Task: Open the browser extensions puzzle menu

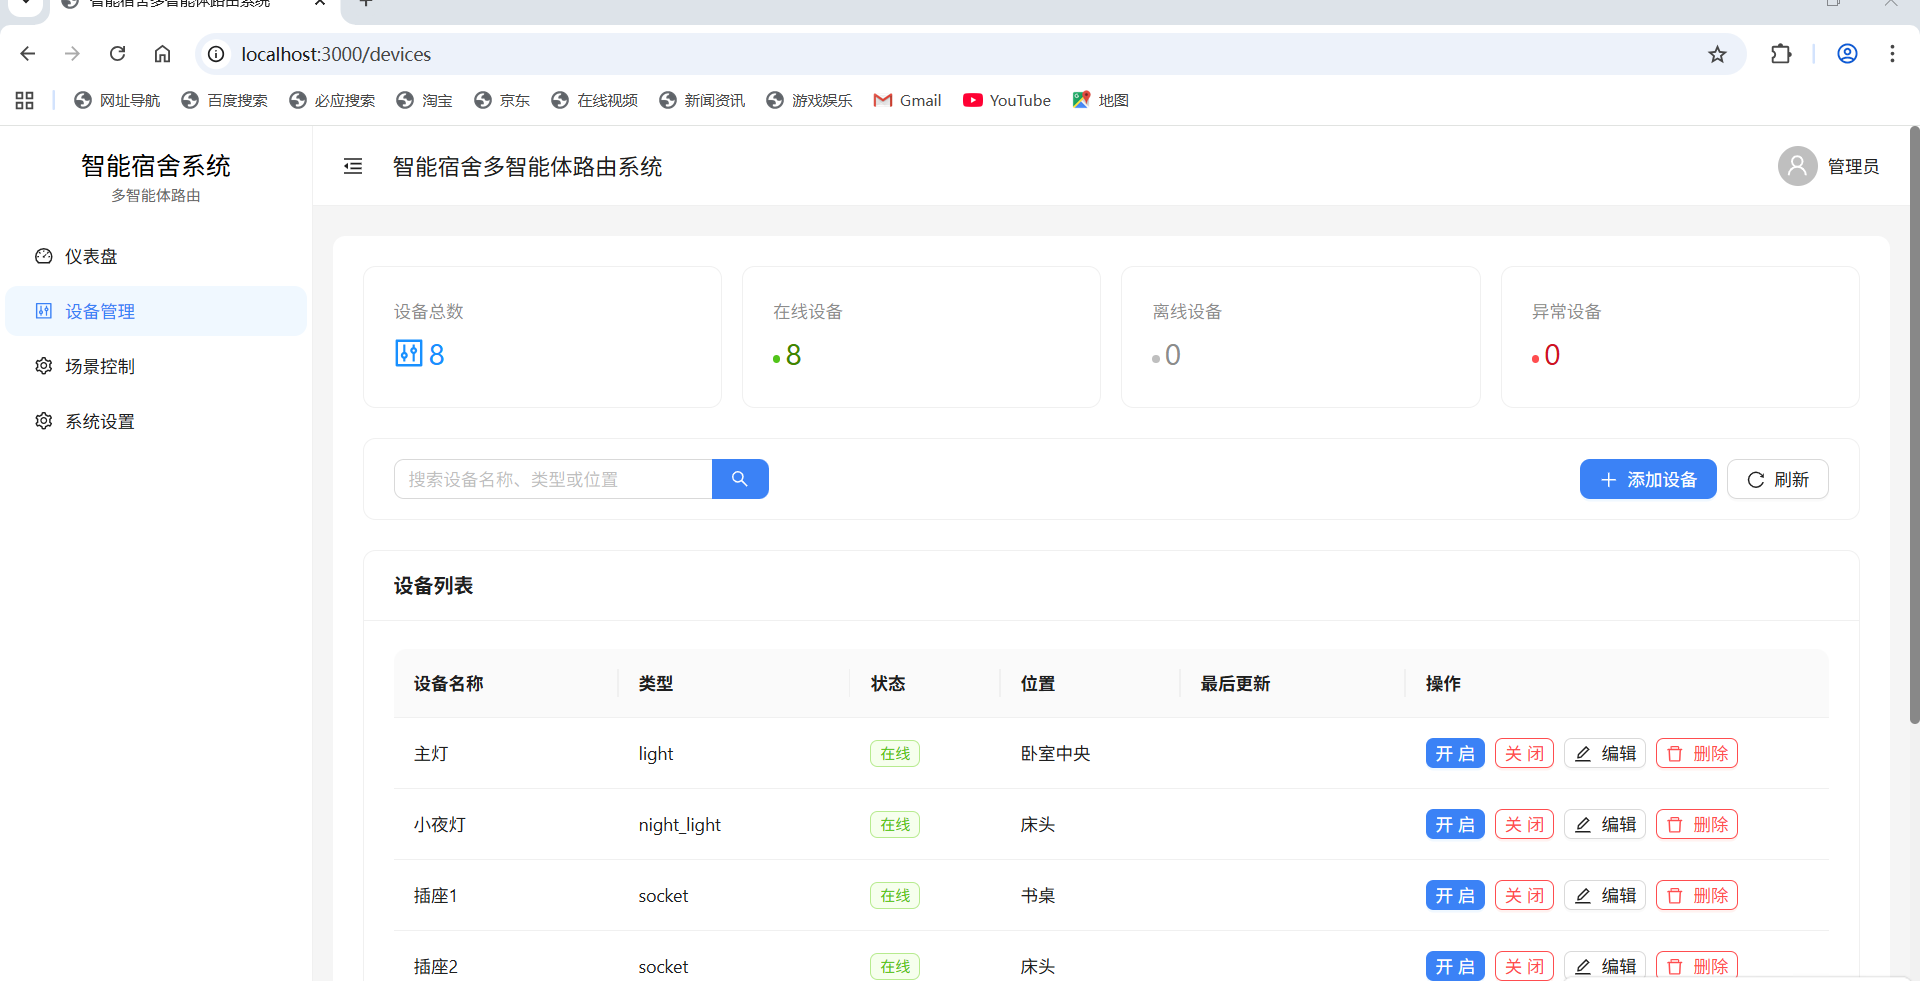Action: click(x=1783, y=54)
